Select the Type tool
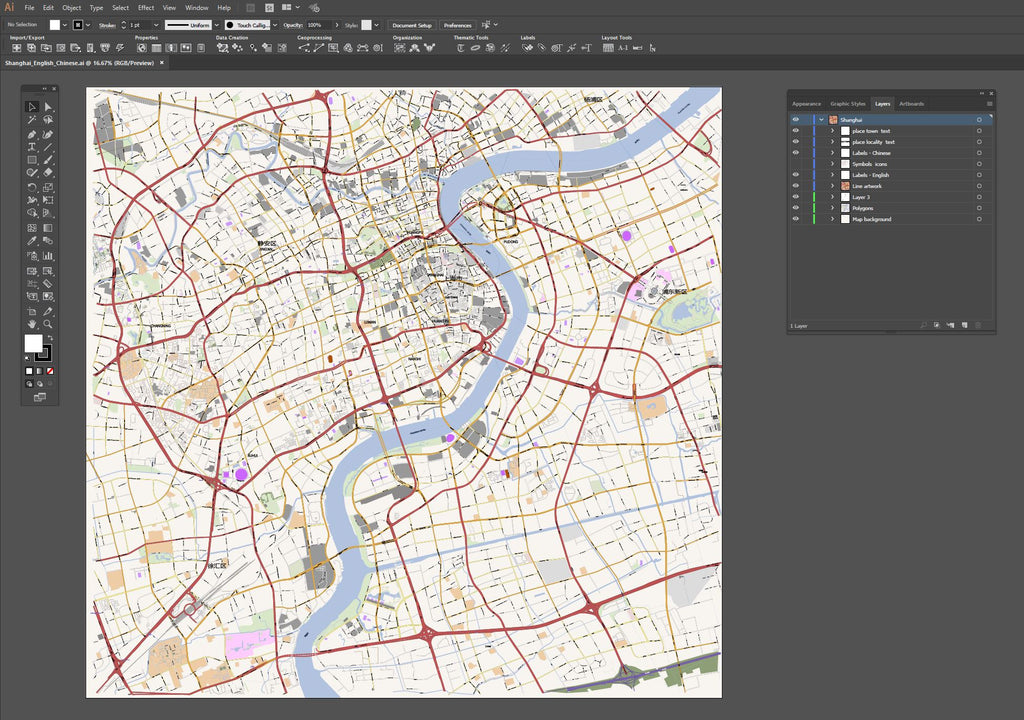 [31, 147]
